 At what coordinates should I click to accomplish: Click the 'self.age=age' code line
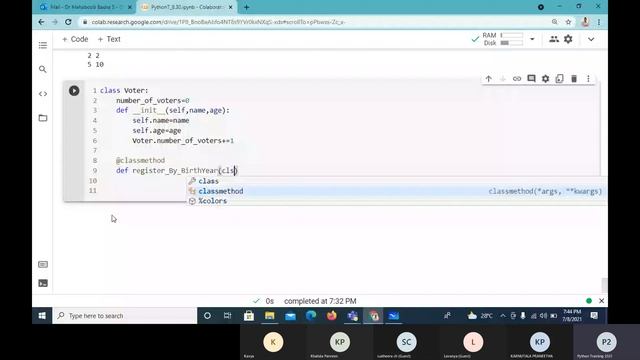[157, 131]
